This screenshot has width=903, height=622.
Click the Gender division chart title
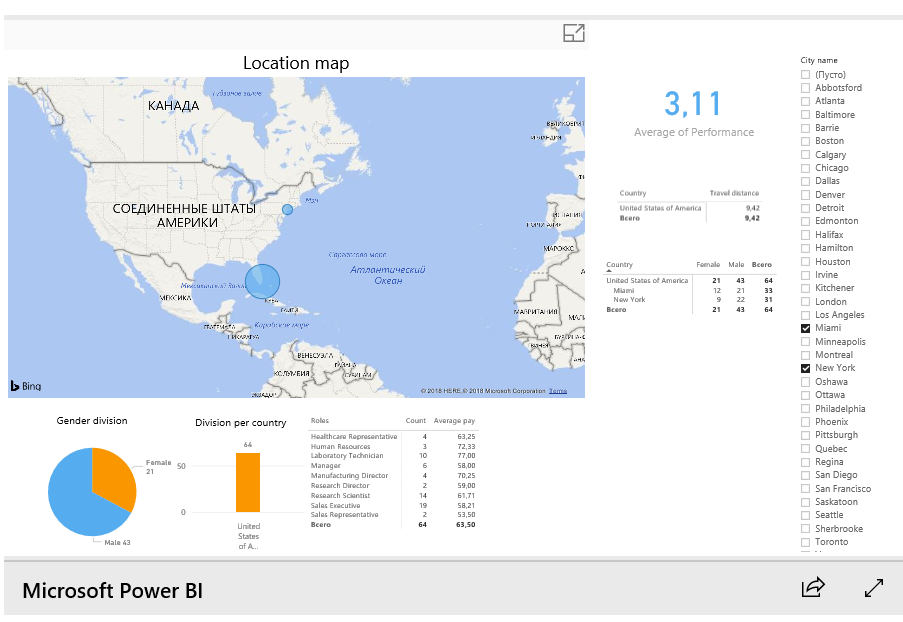92,420
